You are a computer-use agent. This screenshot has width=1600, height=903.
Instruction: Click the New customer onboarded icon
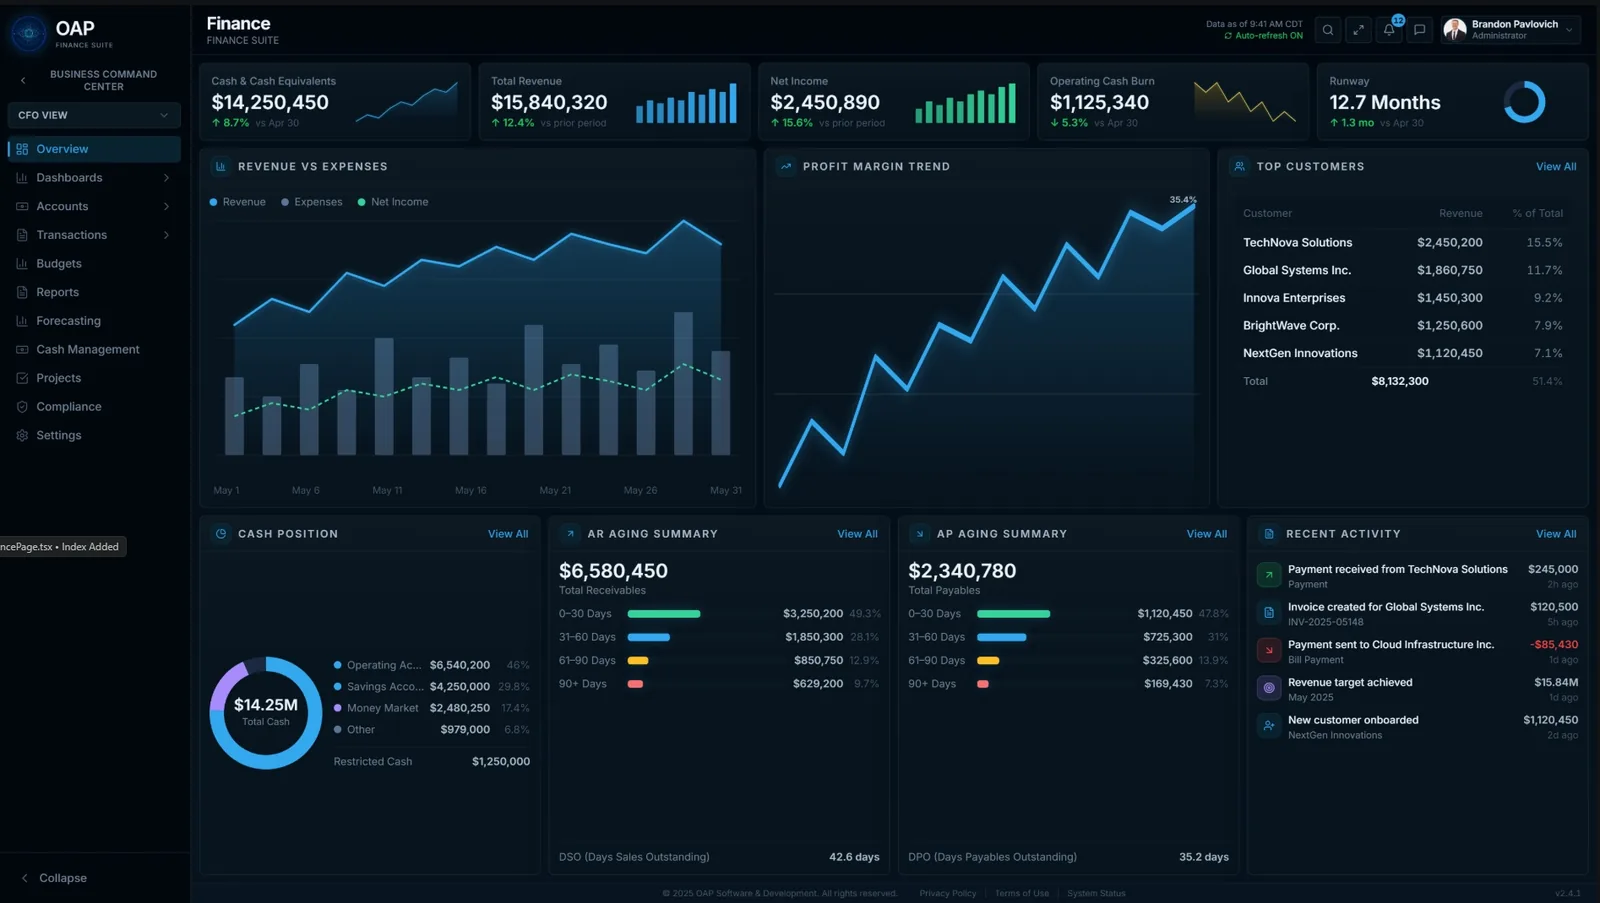tap(1268, 726)
